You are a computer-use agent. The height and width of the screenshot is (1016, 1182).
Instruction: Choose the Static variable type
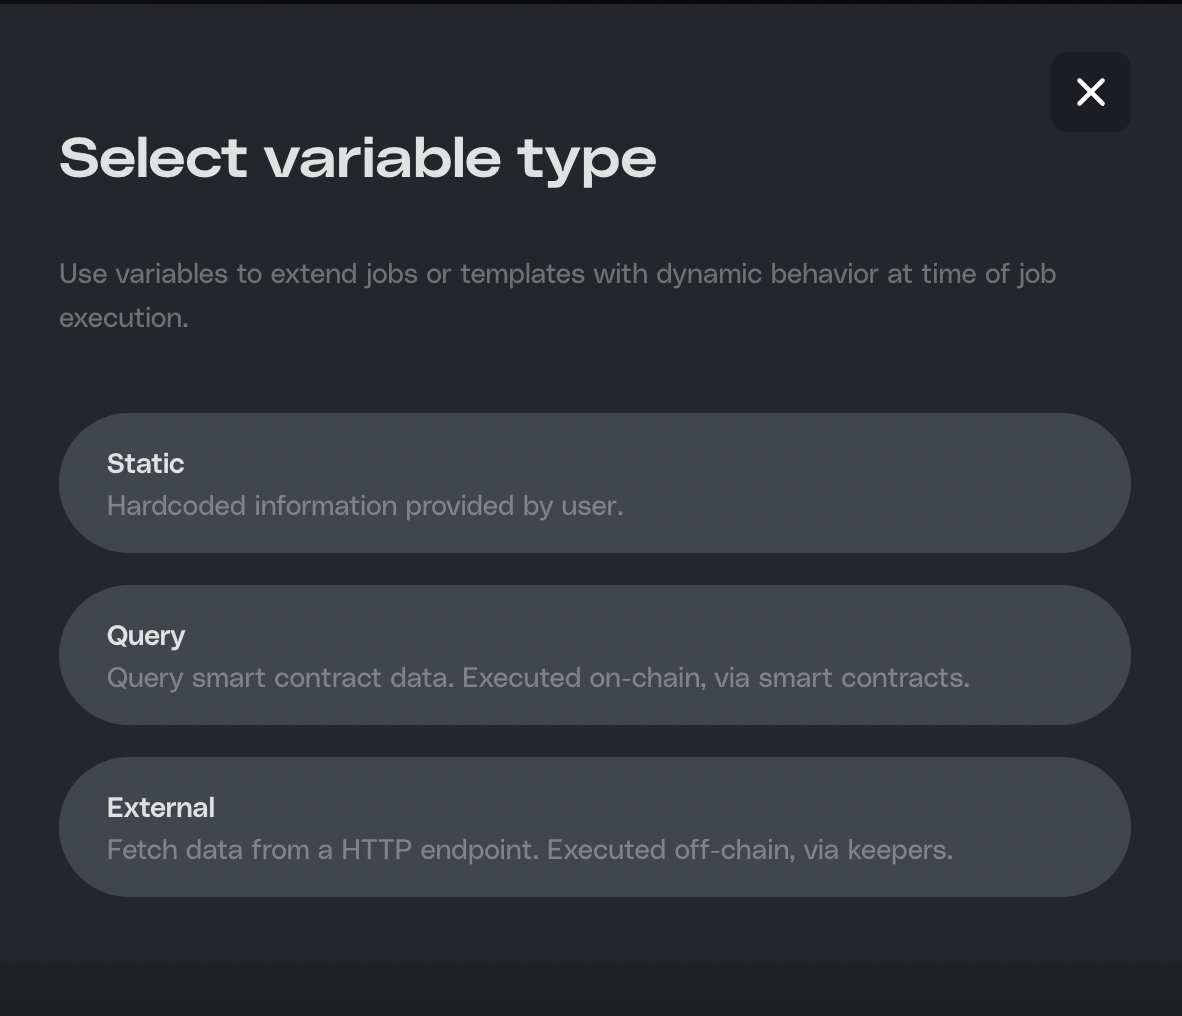tap(594, 483)
